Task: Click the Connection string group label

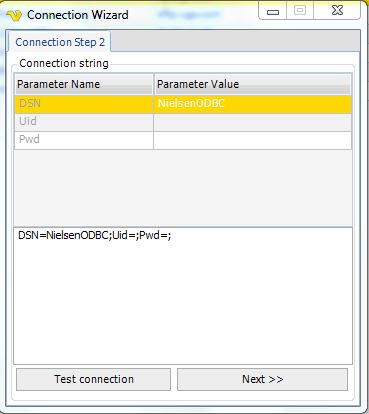Action: (64, 63)
